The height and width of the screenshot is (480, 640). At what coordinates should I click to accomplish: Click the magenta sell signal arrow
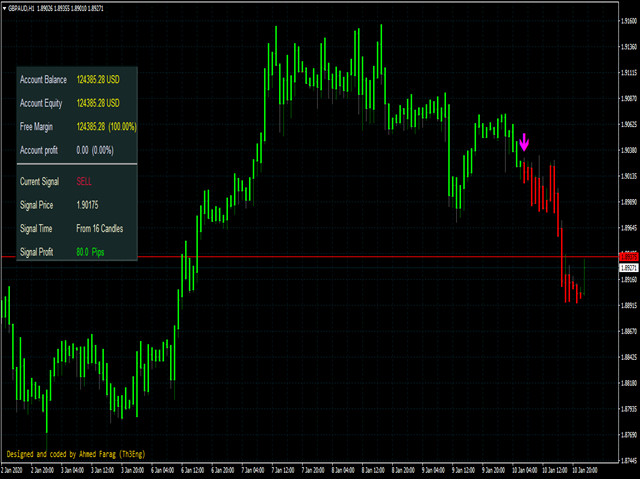pyautogui.click(x=524, y=141)
